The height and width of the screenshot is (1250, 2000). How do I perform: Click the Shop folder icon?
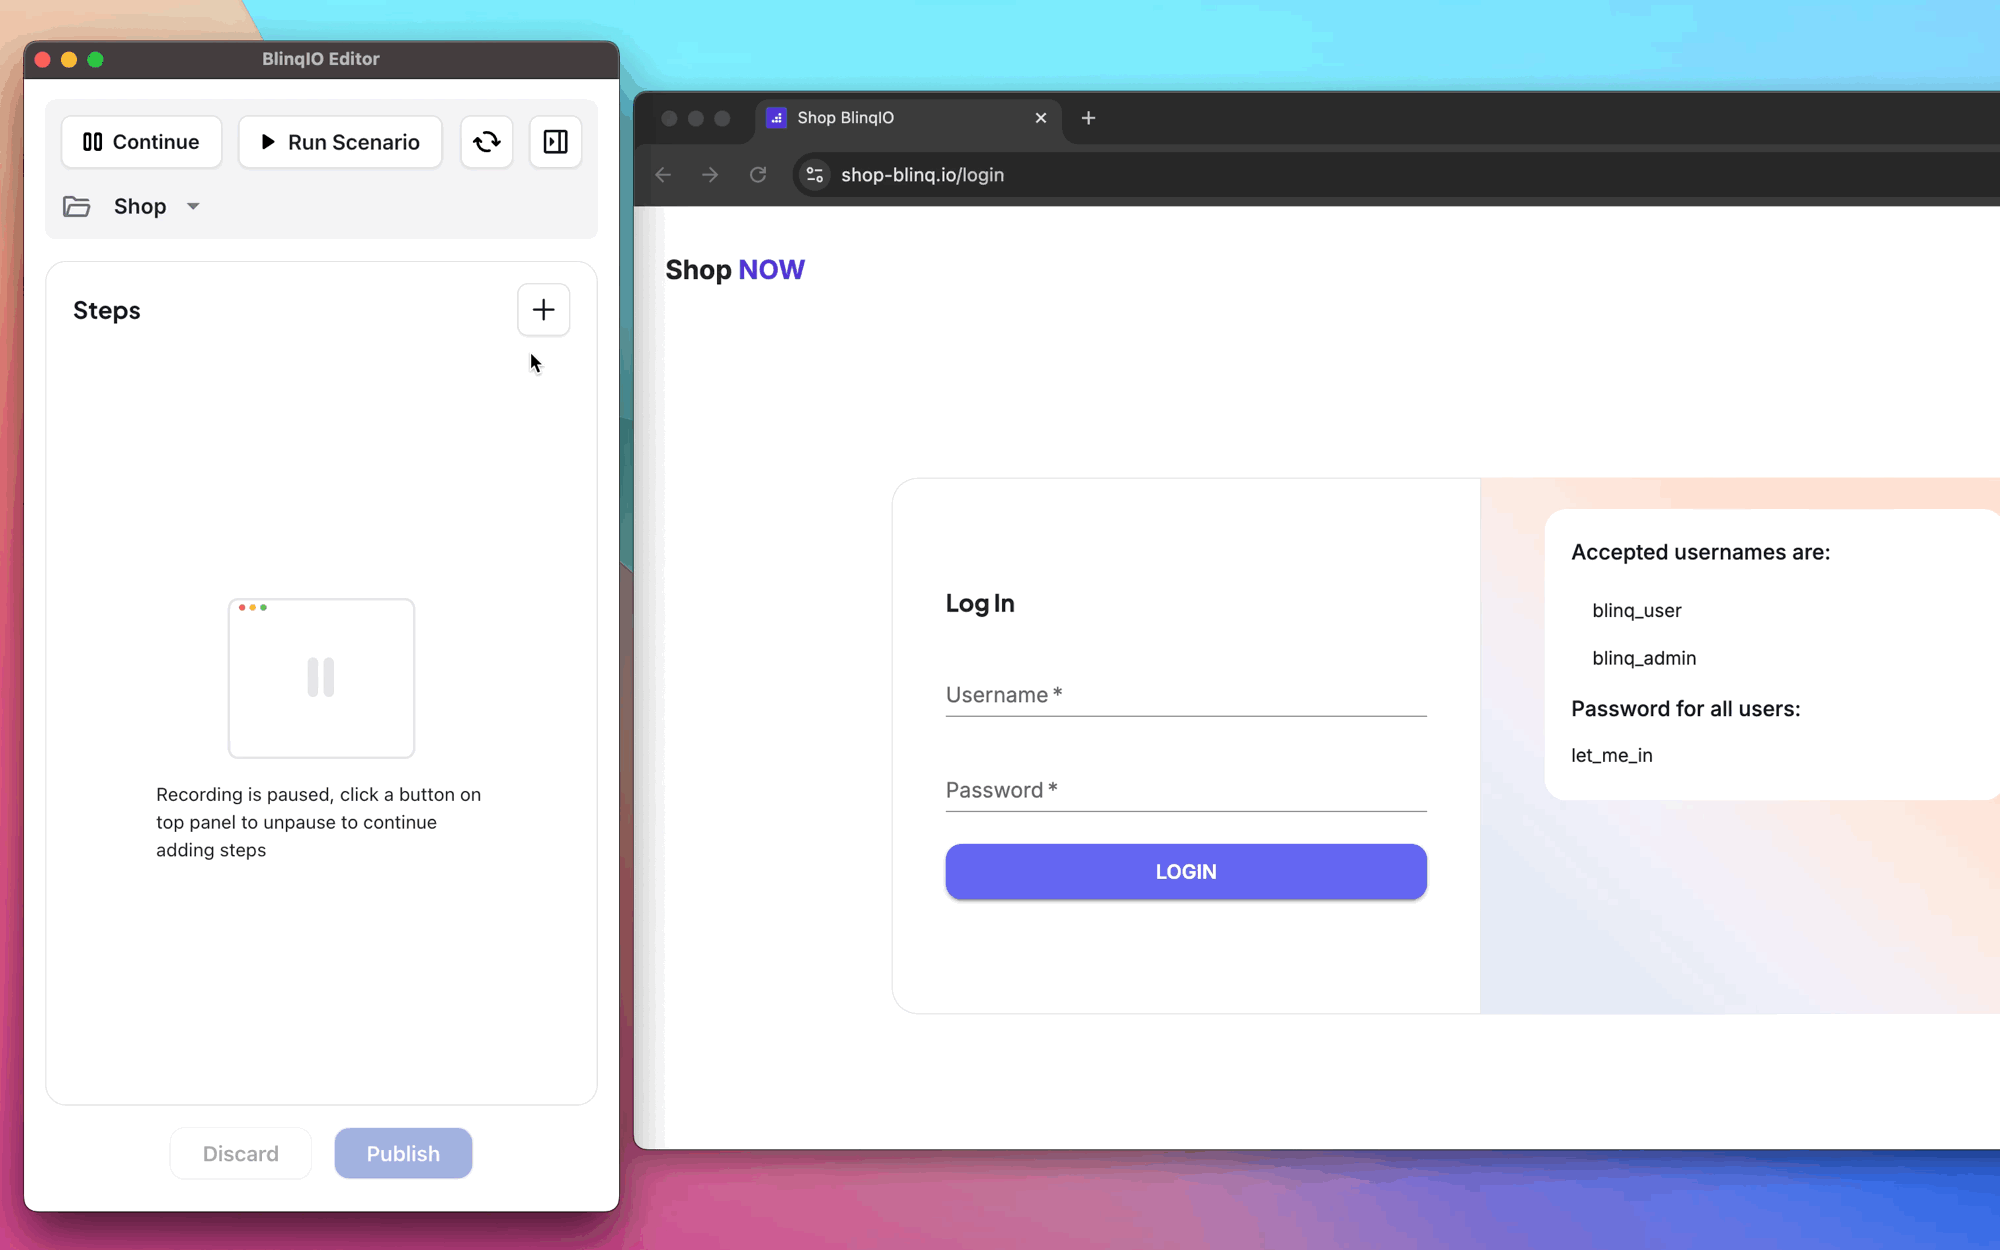(x=78, y=206)
